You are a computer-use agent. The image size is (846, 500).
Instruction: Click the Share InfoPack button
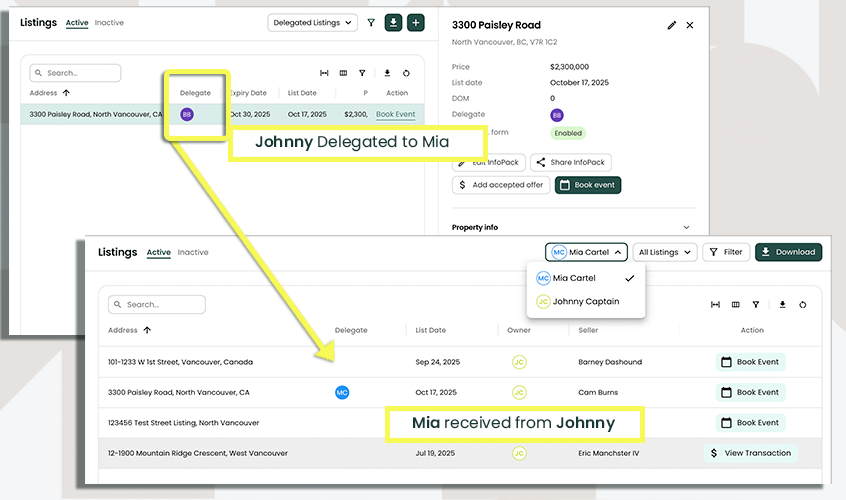coord(570,162)
